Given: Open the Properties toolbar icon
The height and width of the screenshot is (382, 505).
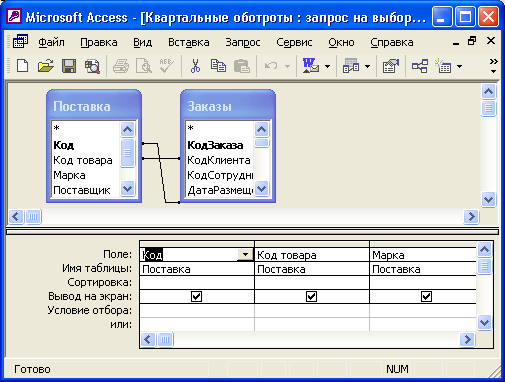Looking at the screenshot, I should 391,66.
